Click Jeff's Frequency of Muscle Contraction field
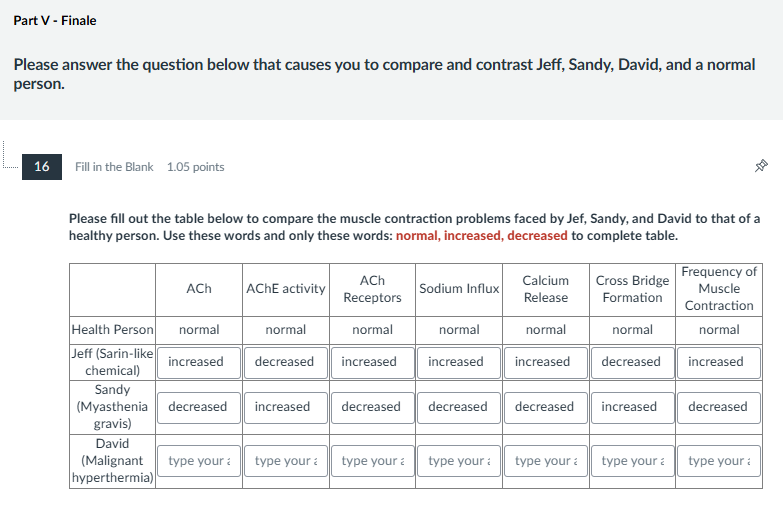 point(719,362)
